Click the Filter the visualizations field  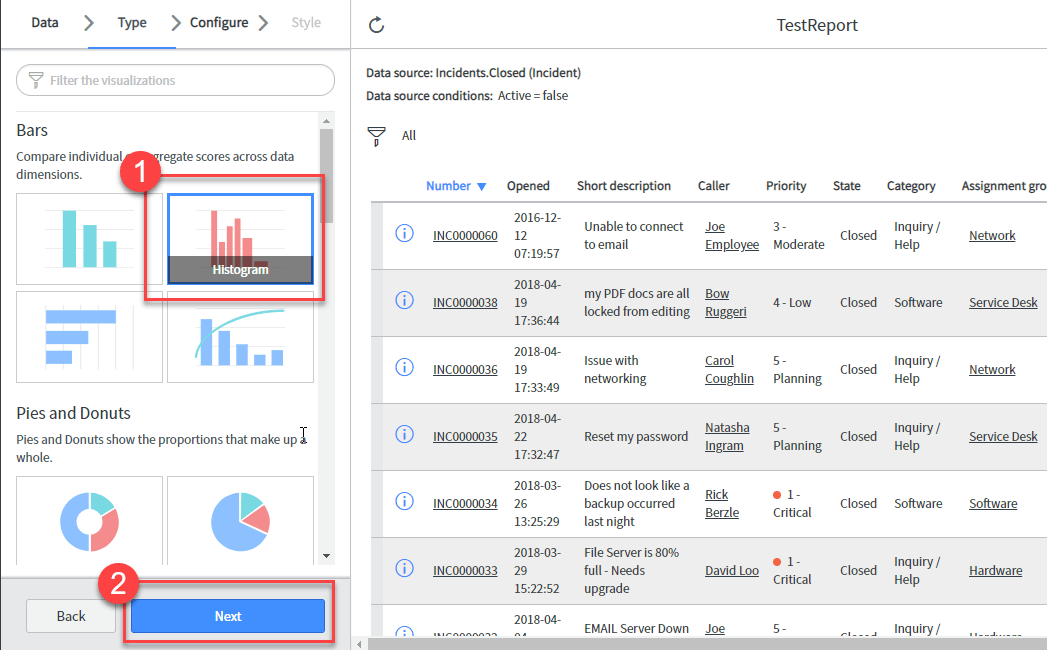pos(175,80)
